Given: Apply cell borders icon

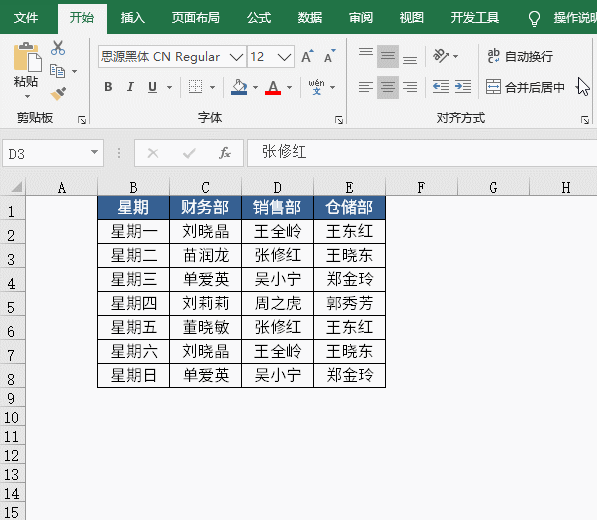Looking at the screenshot, I should pyautogui.click(x=195, y=87).
